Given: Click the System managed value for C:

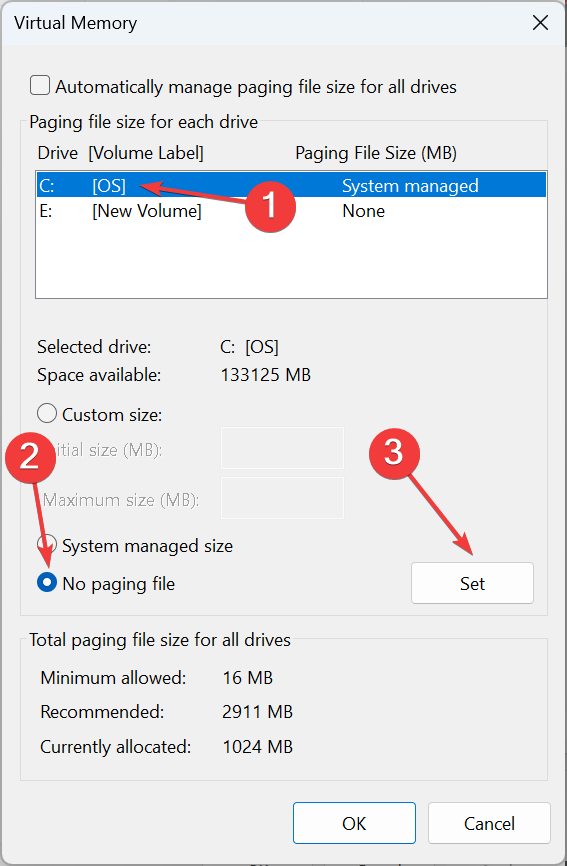Looking at the screenshot, I should coord(410,186).
